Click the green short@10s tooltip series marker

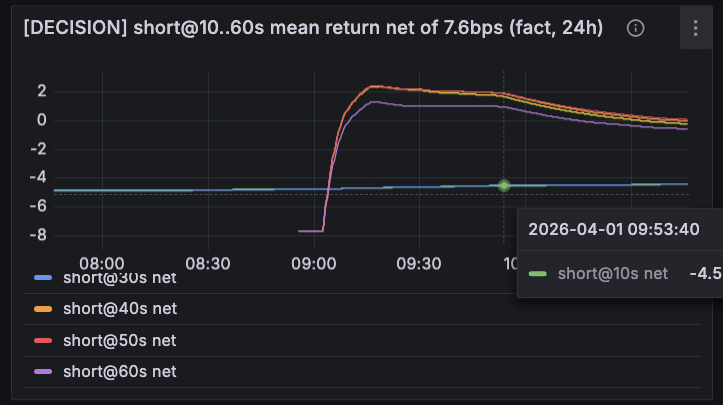pos(538,273)
